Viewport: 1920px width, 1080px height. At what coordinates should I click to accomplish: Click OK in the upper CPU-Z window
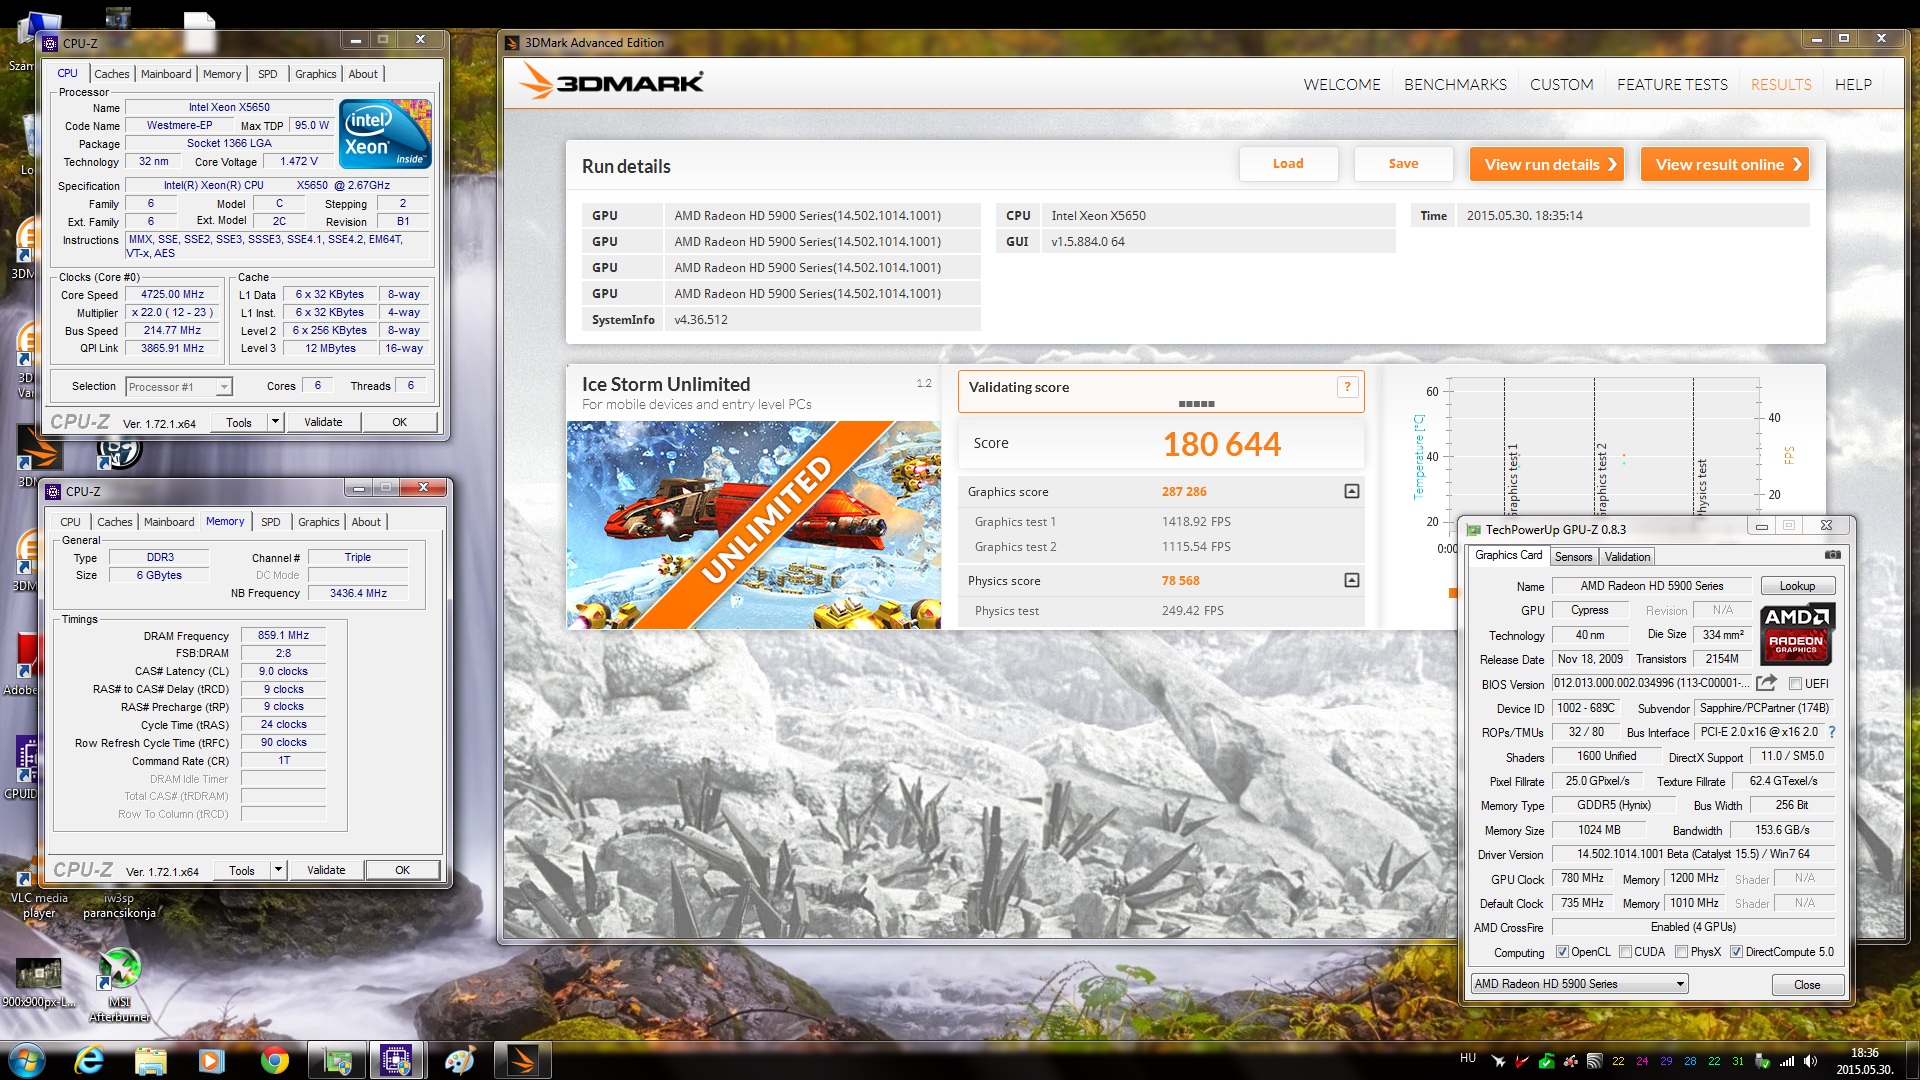point(399,422)
